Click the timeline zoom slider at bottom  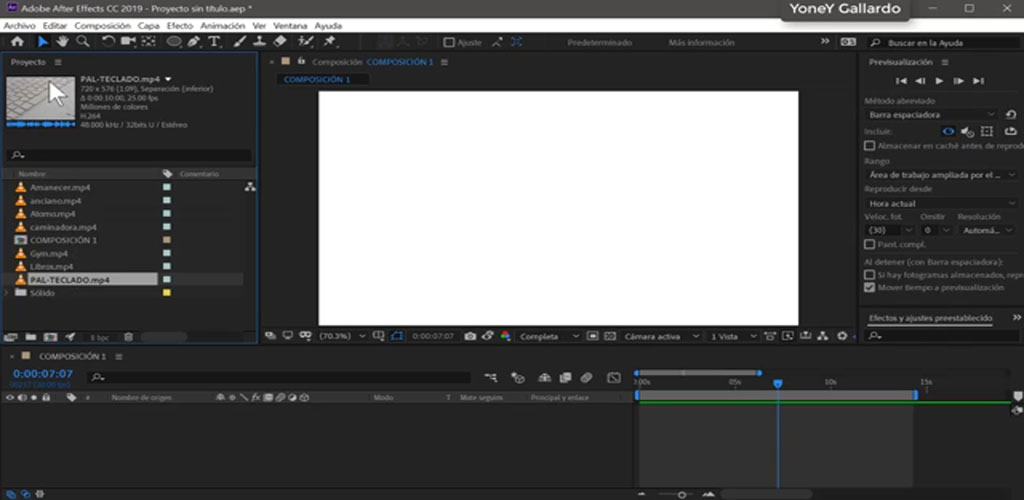[682, 494]
